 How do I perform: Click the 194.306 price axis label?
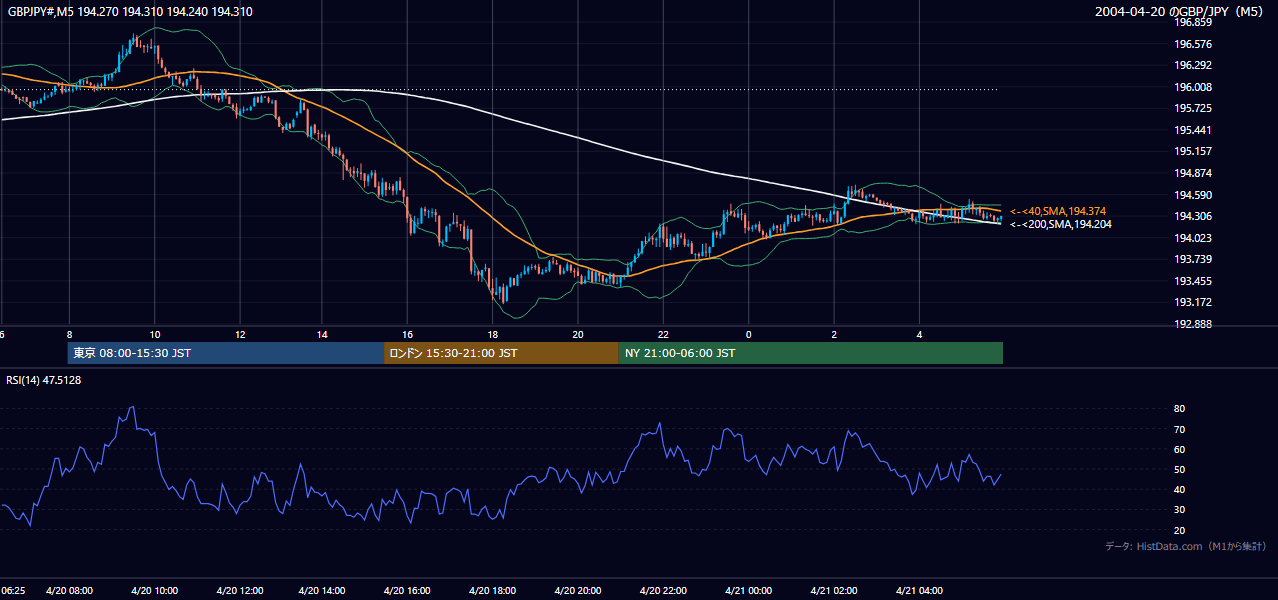coord(1194,216)
